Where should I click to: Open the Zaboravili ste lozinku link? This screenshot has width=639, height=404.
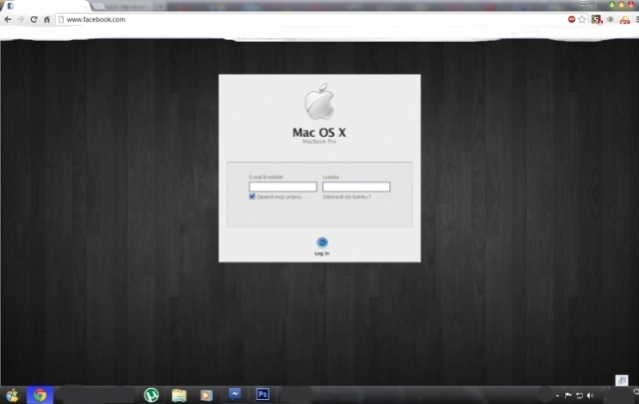coord(347,197)
